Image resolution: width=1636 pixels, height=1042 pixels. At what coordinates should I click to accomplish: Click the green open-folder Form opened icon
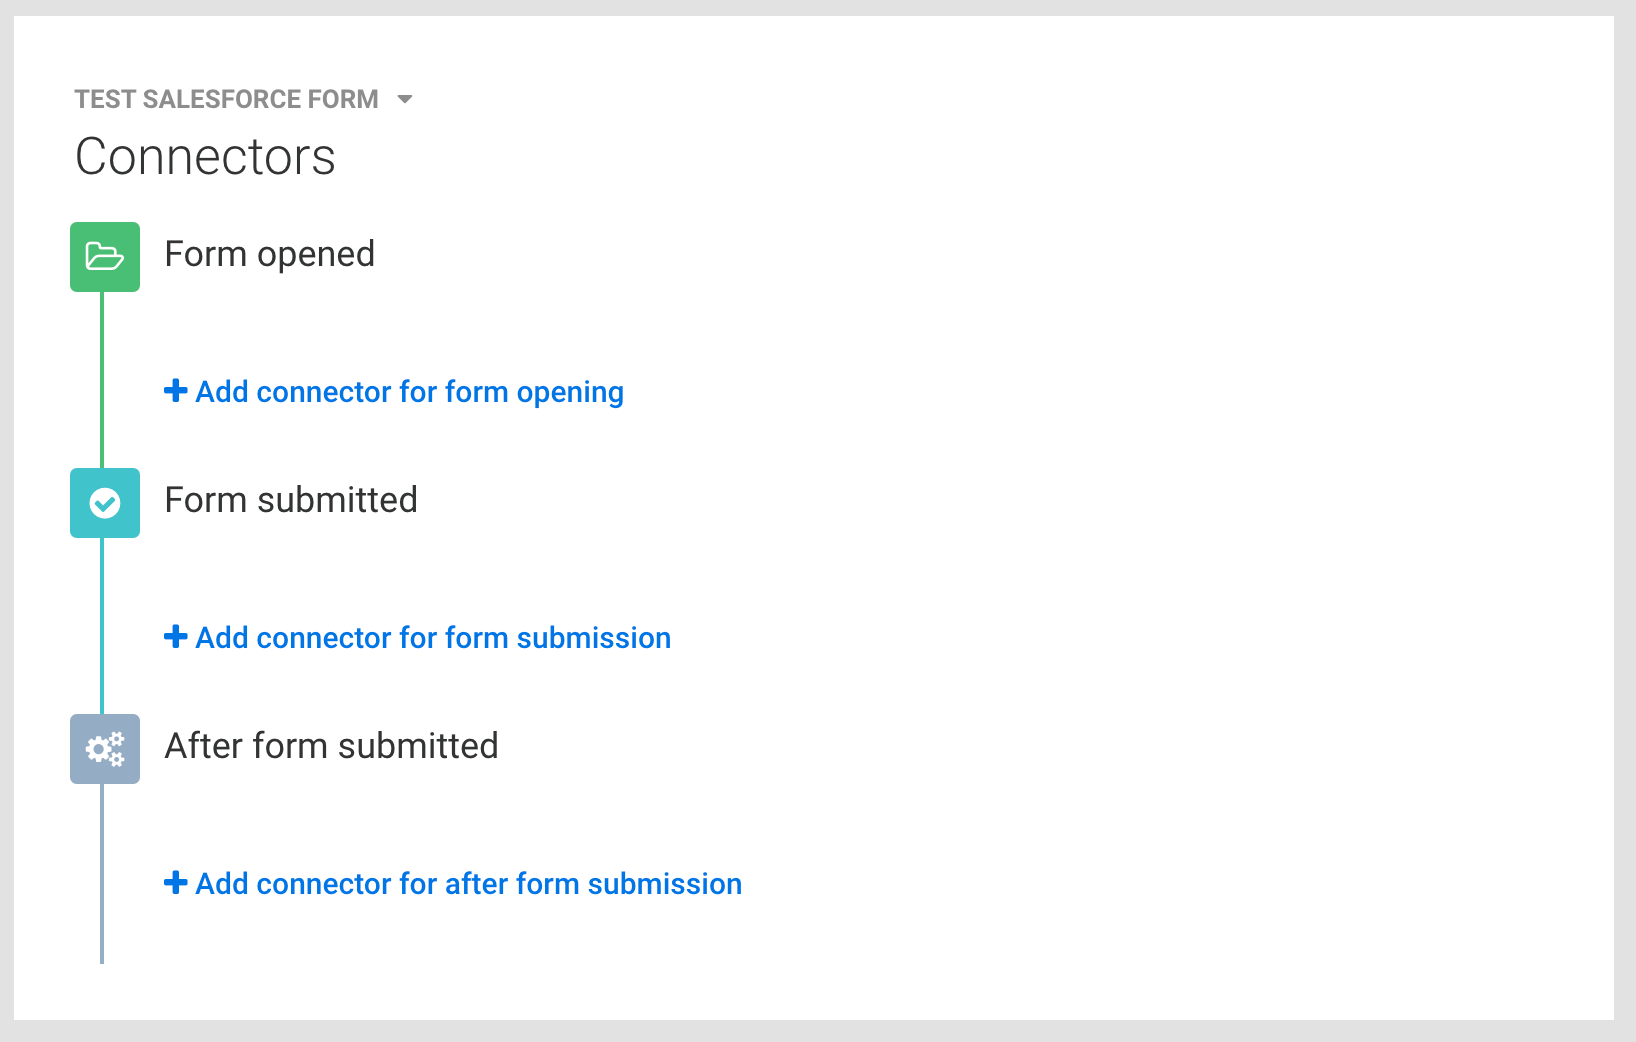point(105,257)
